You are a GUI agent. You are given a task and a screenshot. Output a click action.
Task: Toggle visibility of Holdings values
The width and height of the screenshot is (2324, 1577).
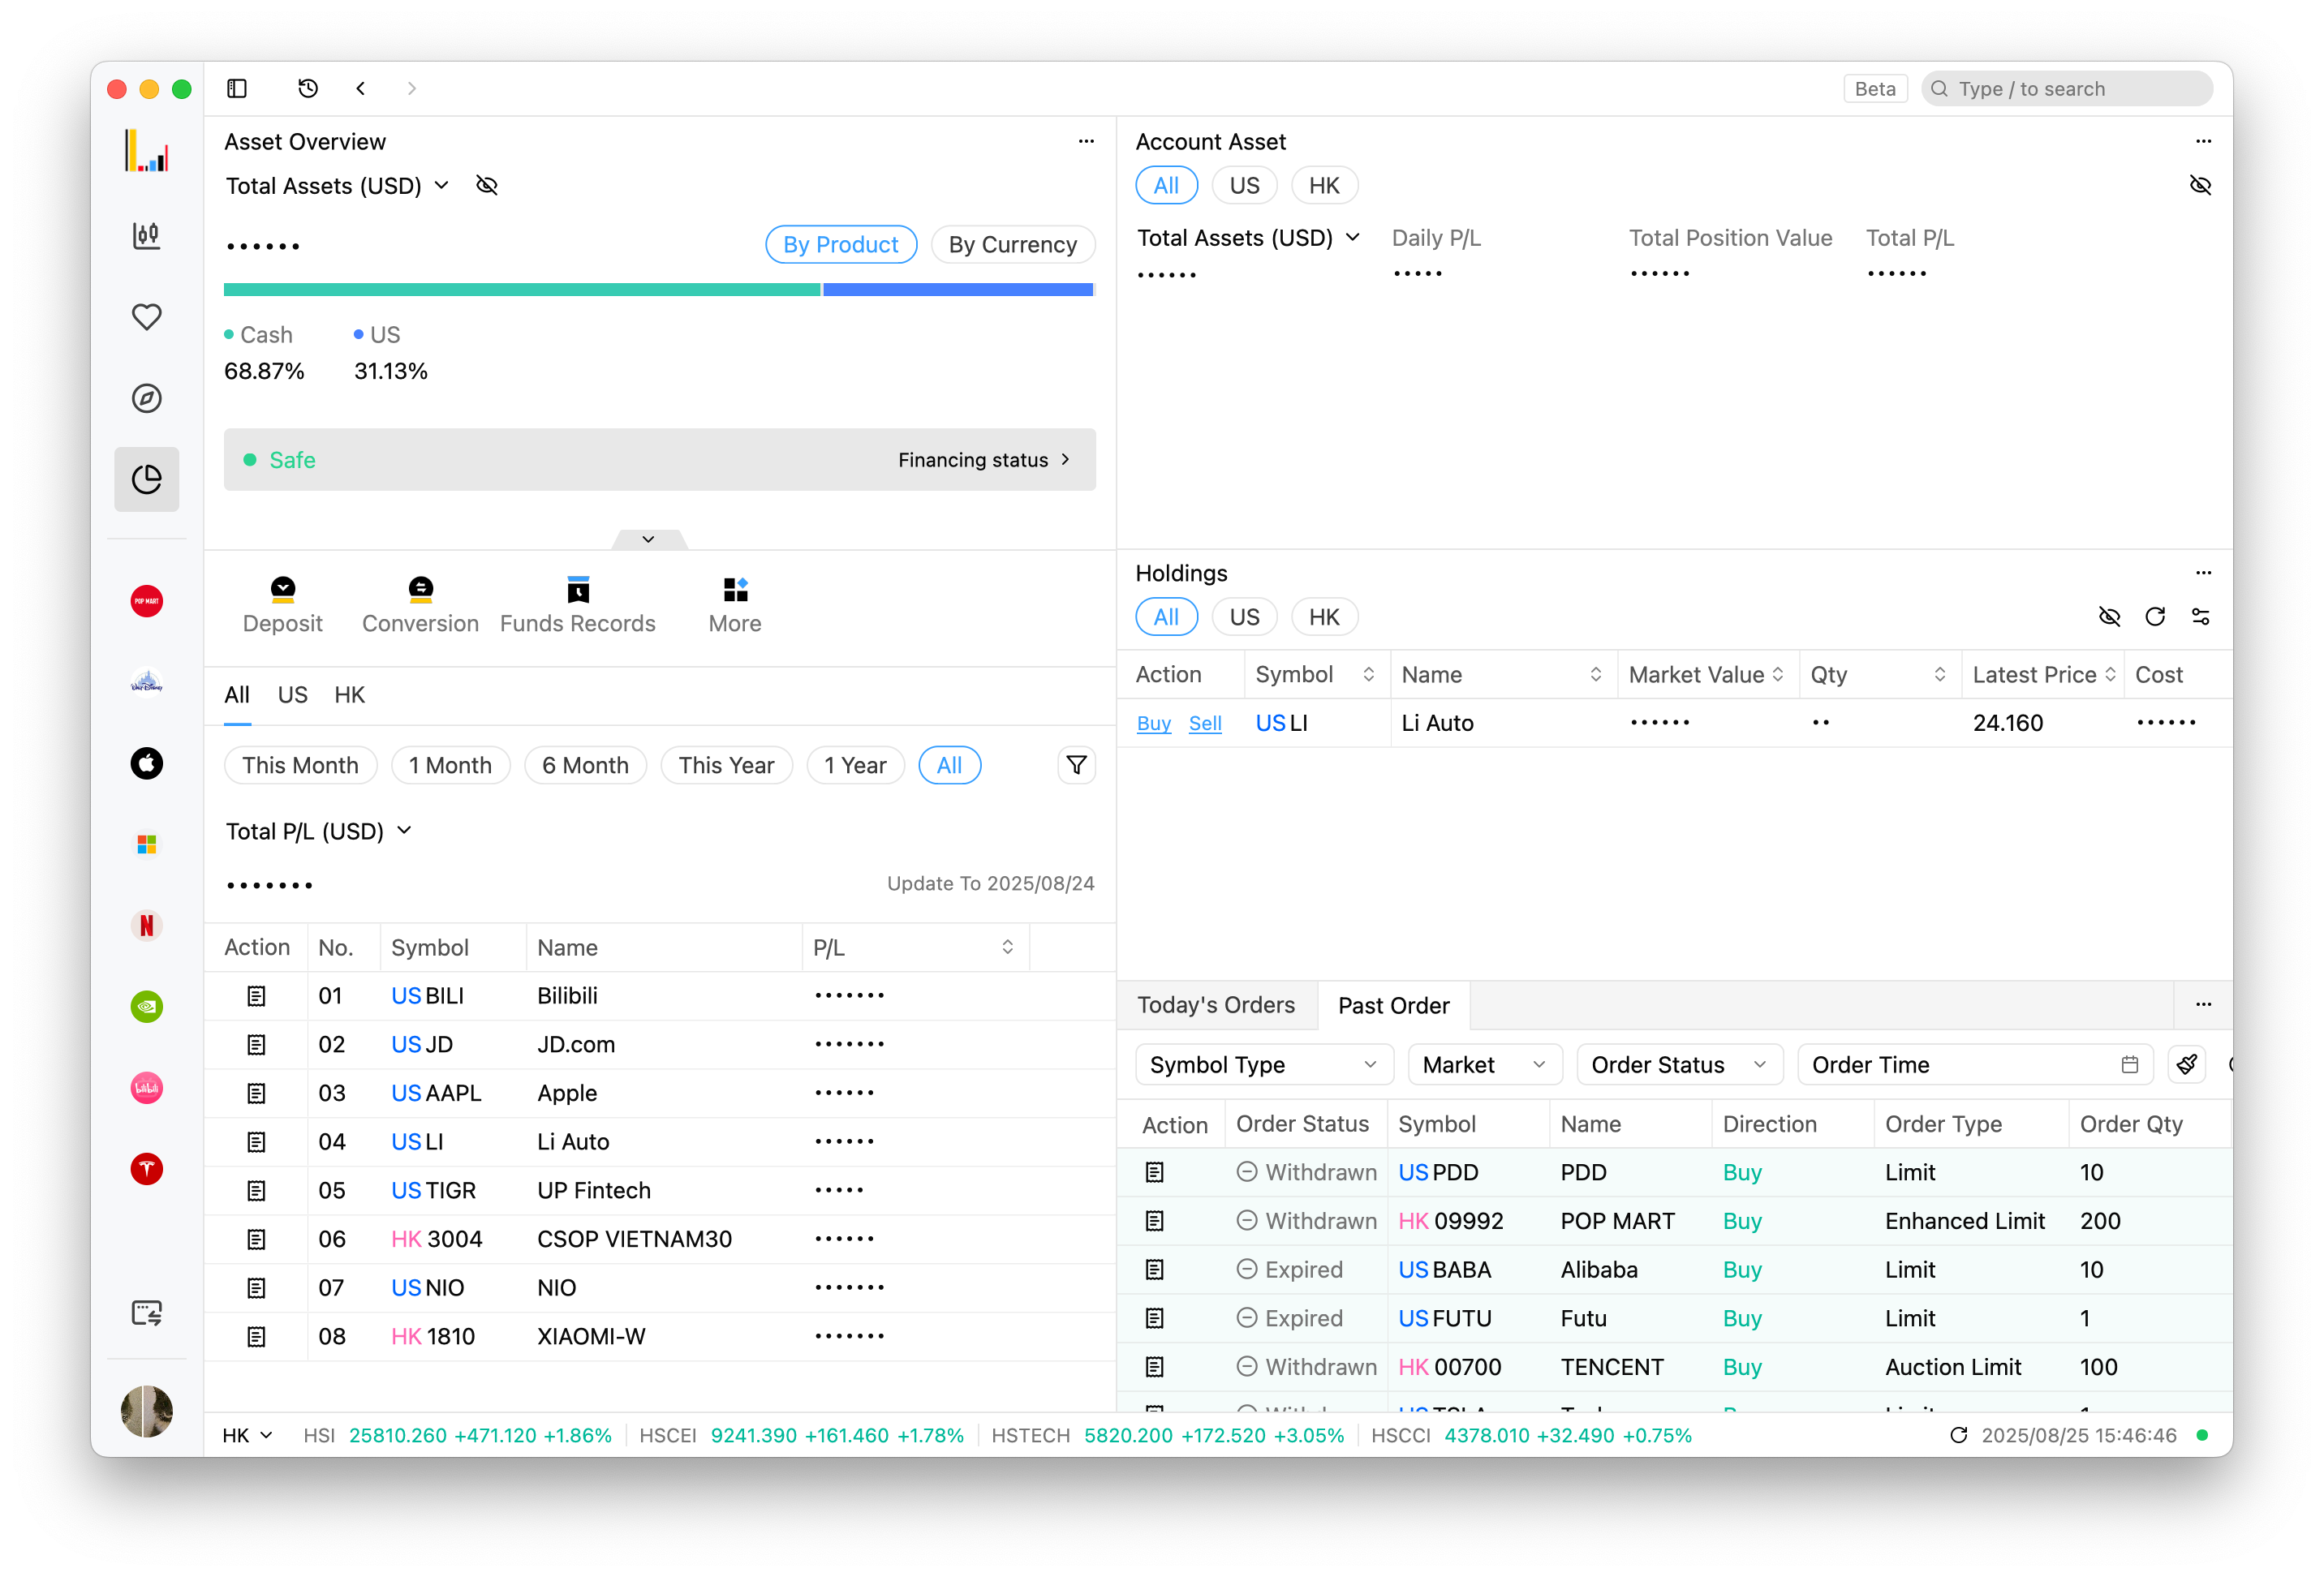[2110, 616]
